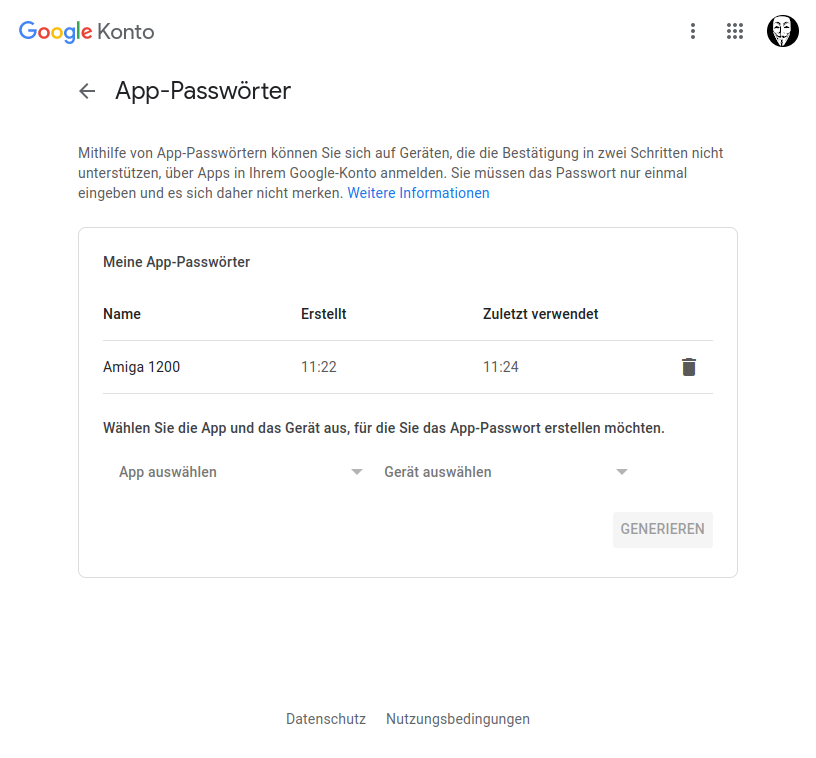Click the arrow of App auswählen
The width and height of the screenshot is (816, 758).
click(x=356, y=472)
